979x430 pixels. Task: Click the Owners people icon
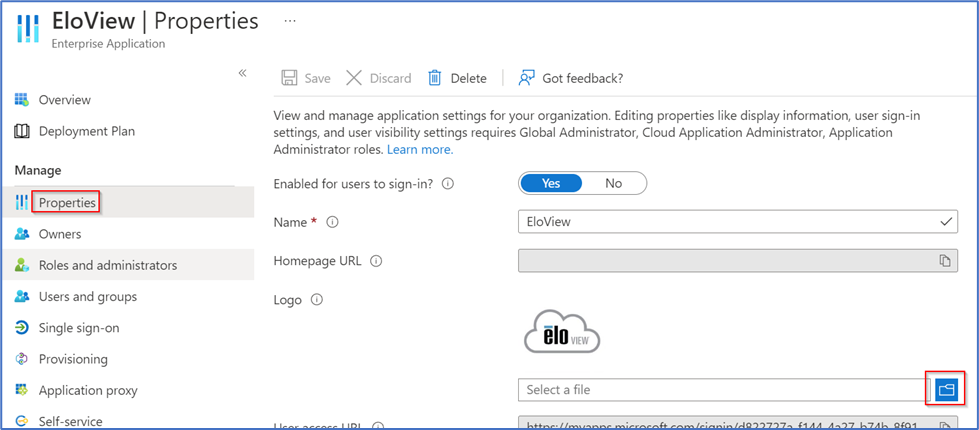[x=22, y=234]
